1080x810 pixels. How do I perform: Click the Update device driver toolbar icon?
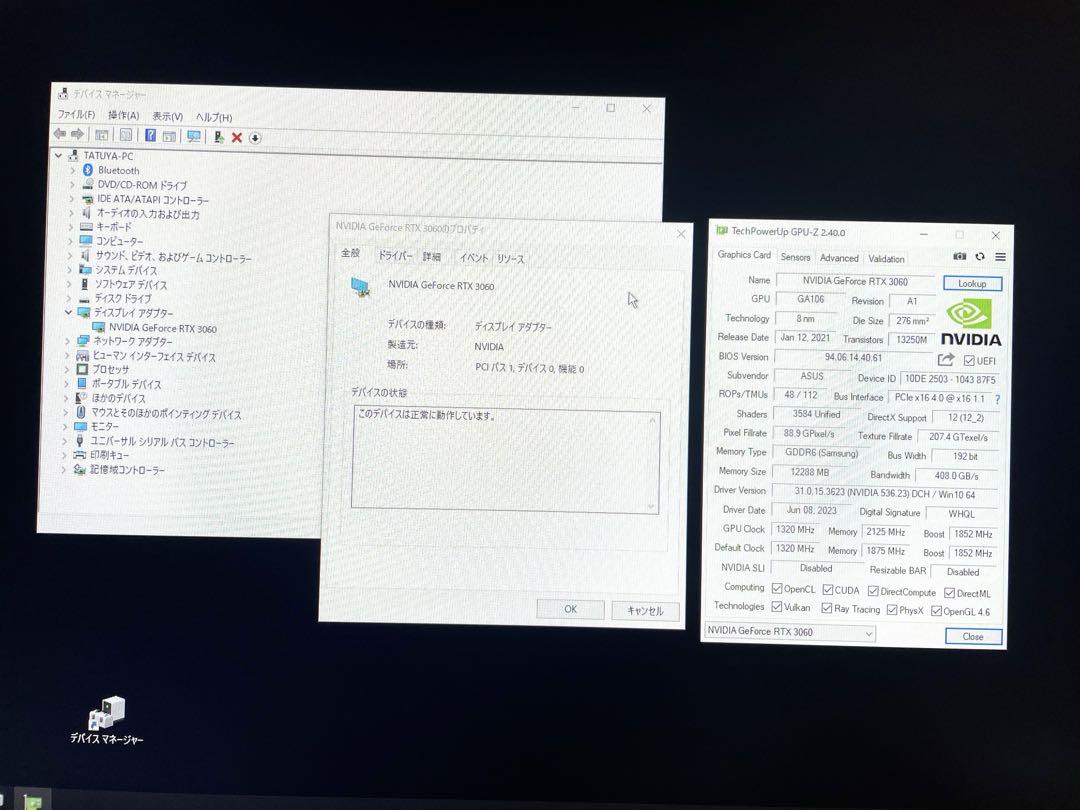(218, 137)
